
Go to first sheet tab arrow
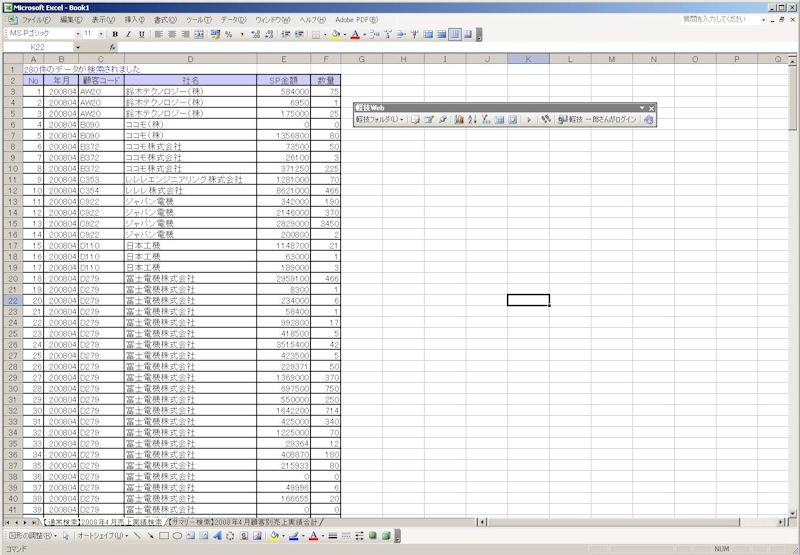coord(8,523)
